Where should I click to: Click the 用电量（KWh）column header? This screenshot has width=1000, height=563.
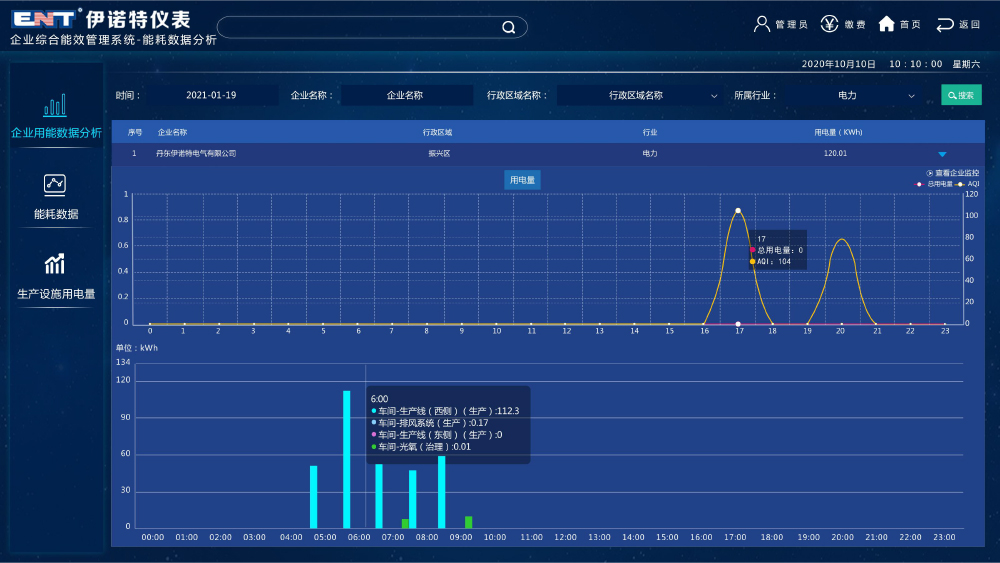coord(837,132)
